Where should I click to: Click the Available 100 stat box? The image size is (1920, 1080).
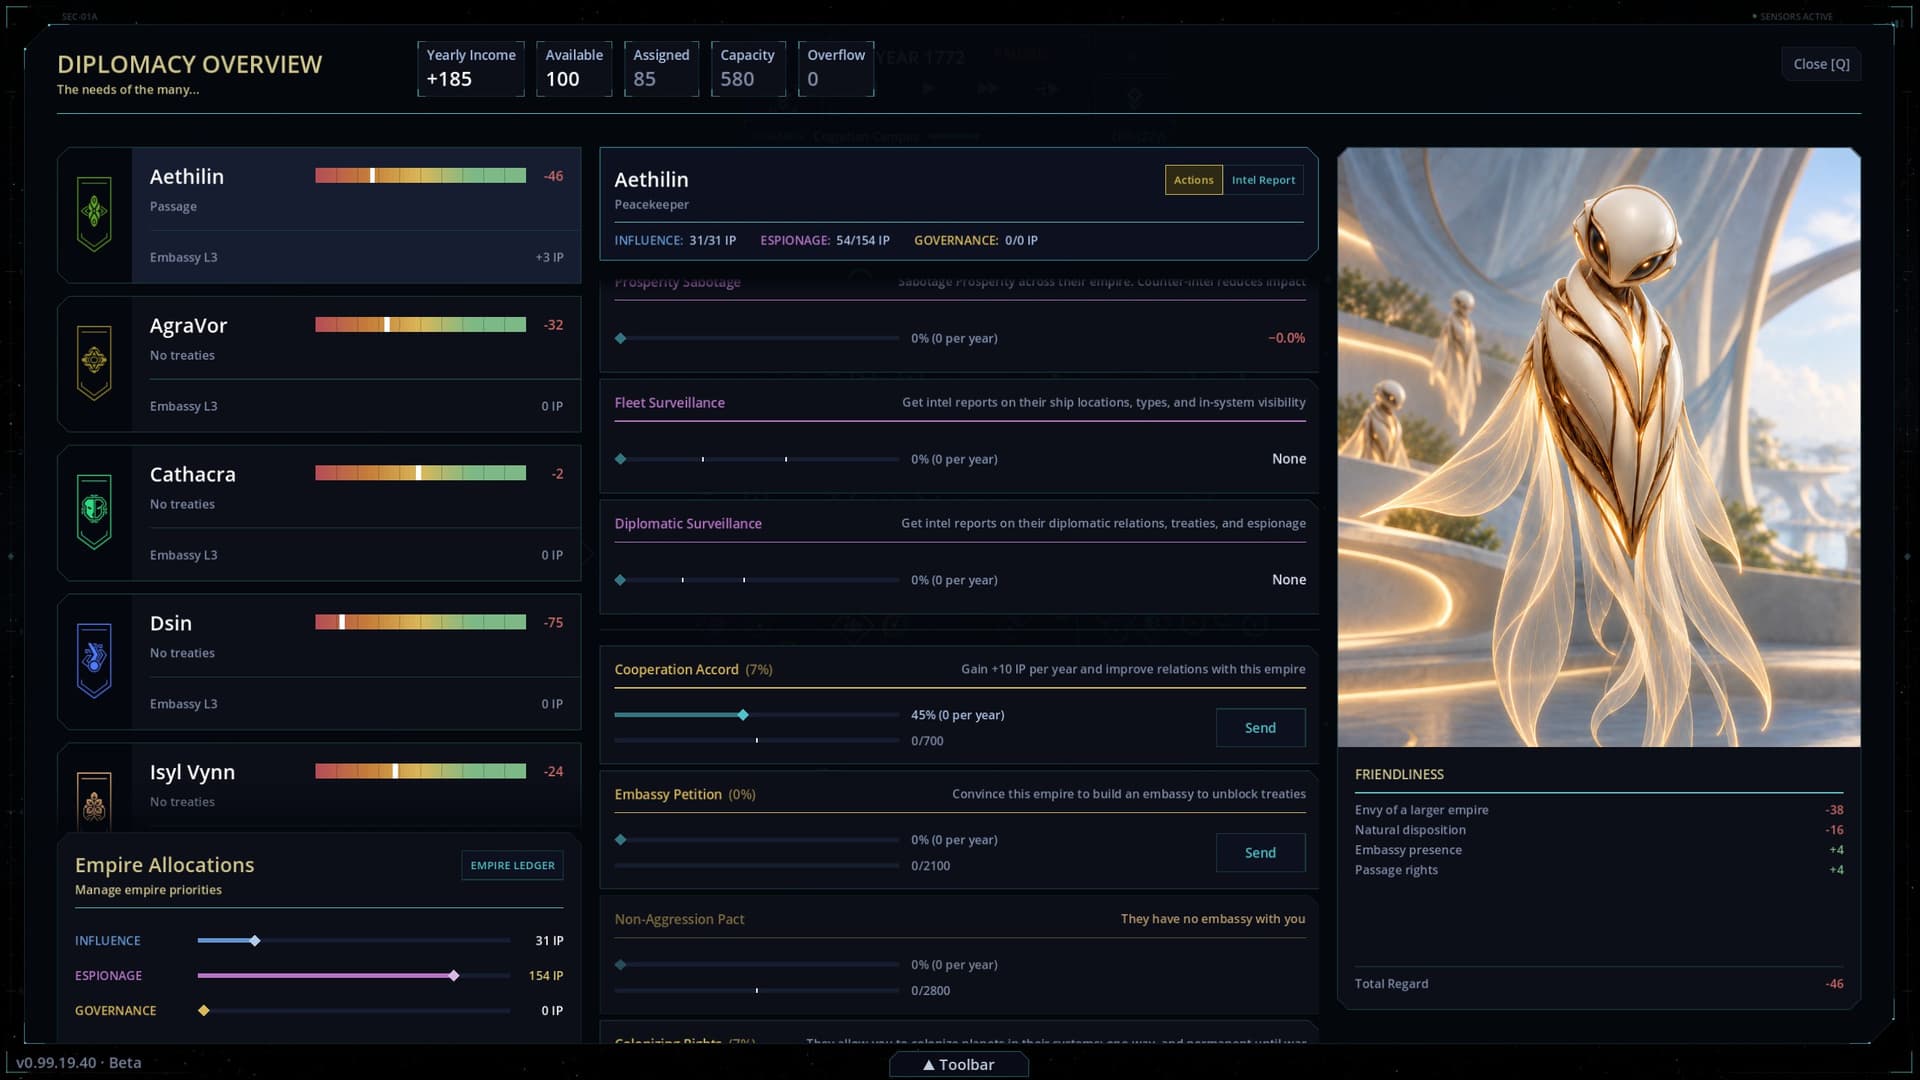pyautogui.click(x=574, y=69)
